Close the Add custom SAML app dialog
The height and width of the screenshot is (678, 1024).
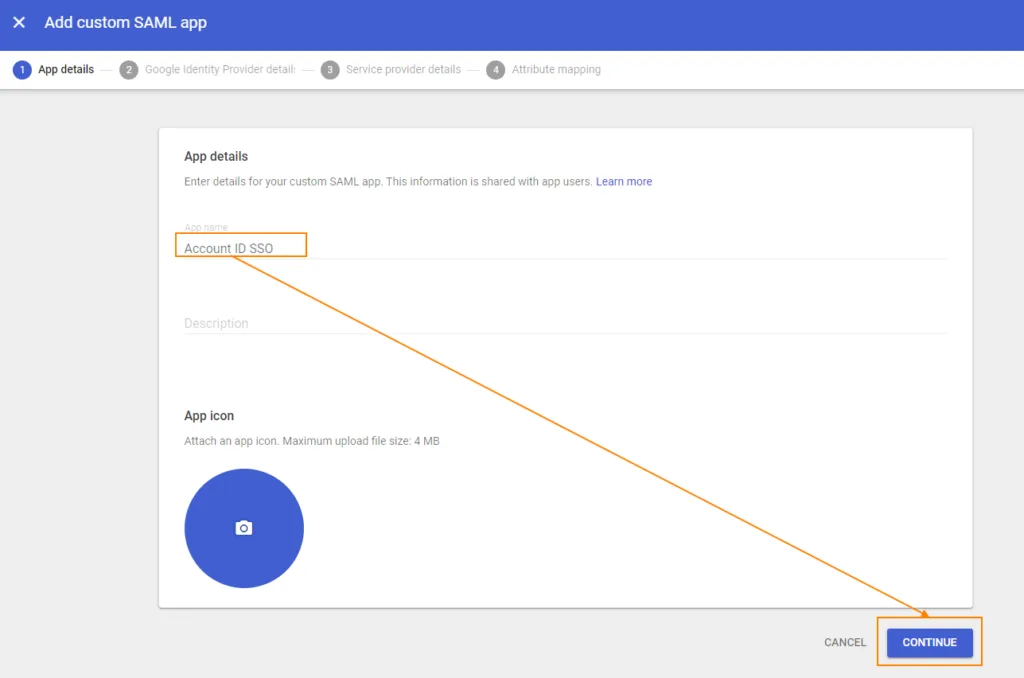pyautogui.click(x=19, y=22)
